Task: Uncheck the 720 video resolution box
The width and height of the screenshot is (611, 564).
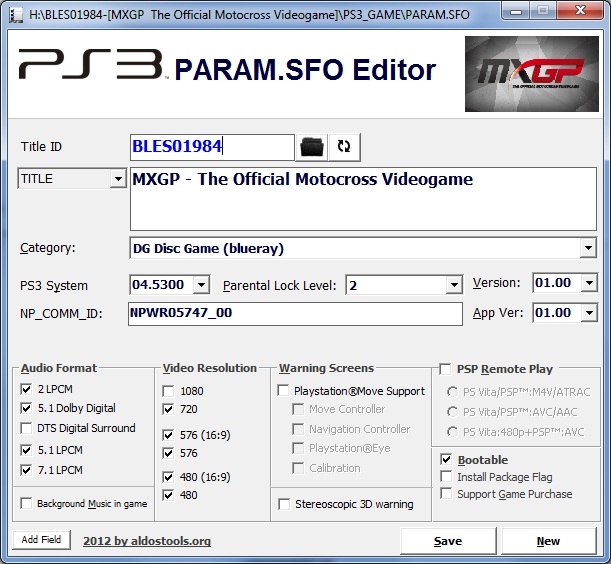Action: [x=168, y=409]
